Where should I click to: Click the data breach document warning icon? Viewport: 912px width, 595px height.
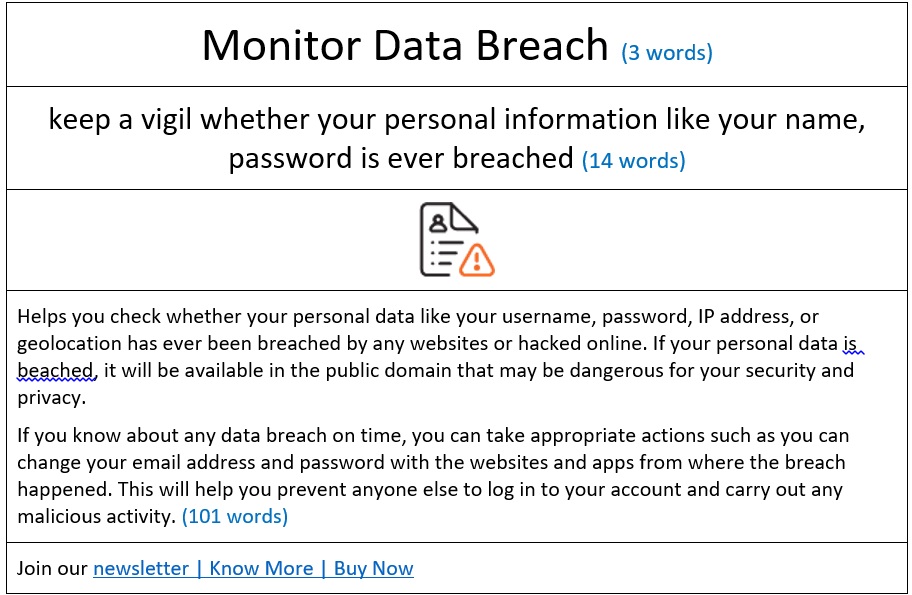coord(457,239)
